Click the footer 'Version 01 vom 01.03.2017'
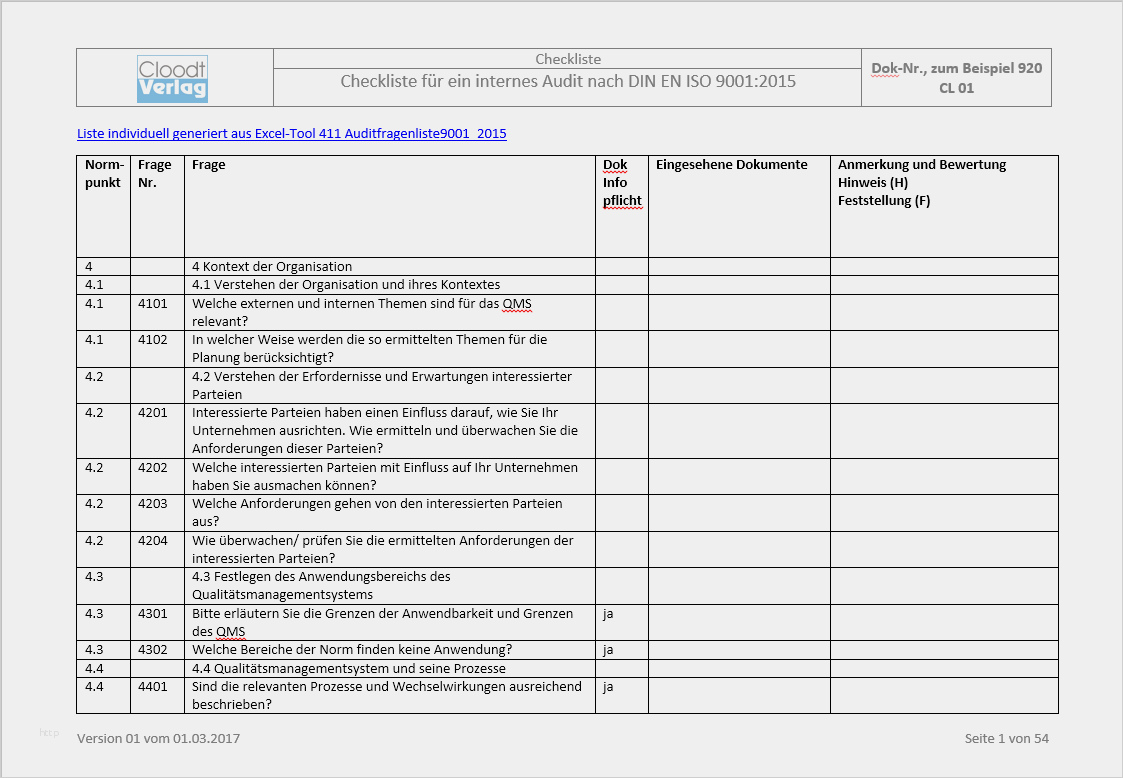This screenshot has width=1123, height=778. tap(158, 739)
